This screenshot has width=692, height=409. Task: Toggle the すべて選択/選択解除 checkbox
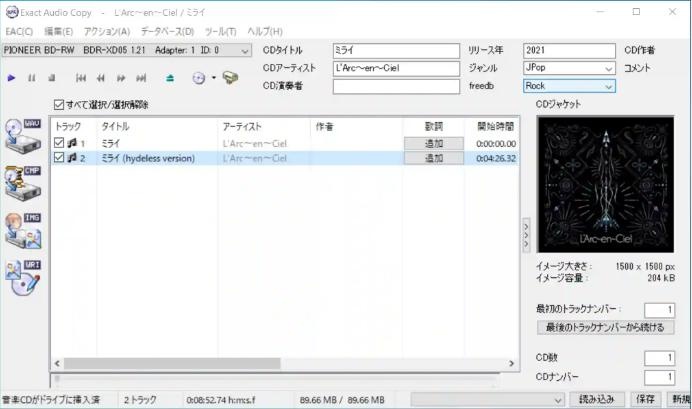[x=59, y=105]
